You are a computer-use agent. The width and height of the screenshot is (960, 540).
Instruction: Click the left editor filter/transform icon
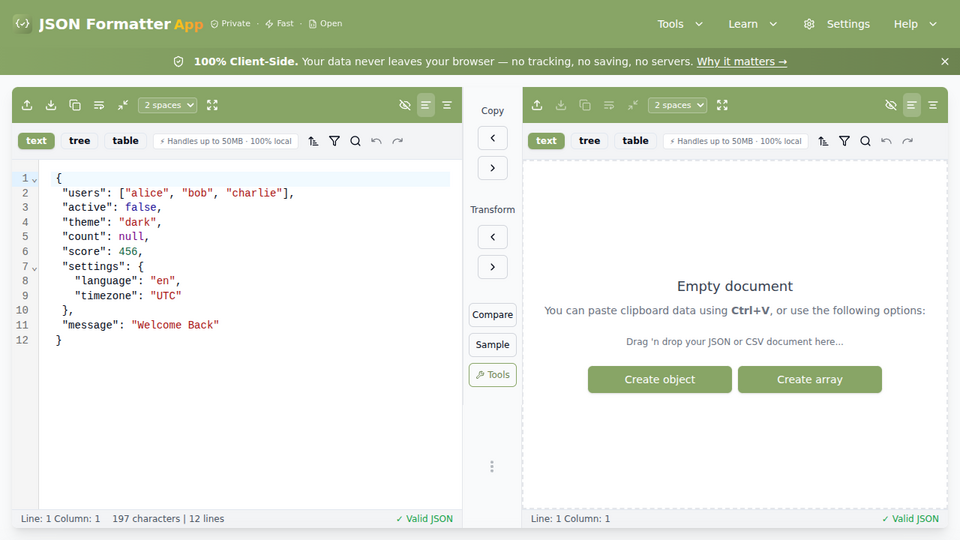pos(334,141)
